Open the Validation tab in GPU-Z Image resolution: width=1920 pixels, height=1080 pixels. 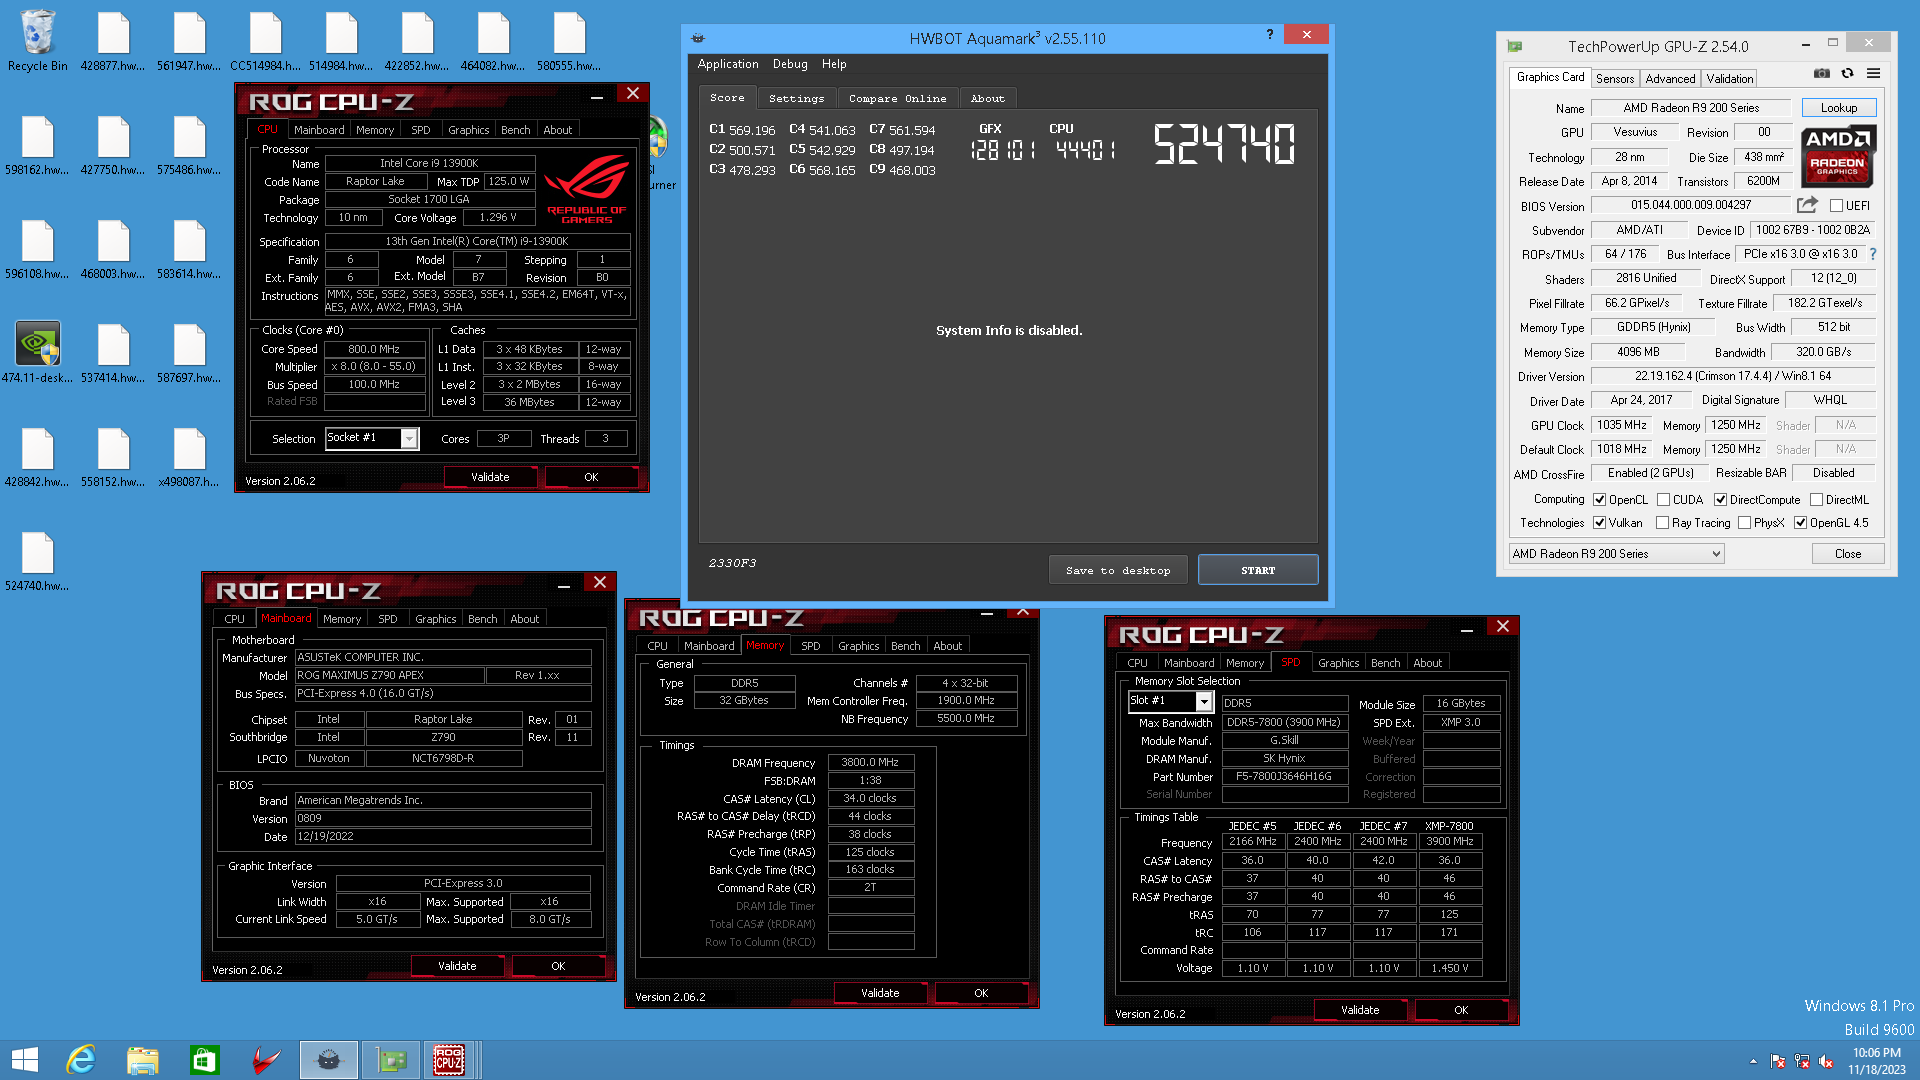(x=1729, y=78)
